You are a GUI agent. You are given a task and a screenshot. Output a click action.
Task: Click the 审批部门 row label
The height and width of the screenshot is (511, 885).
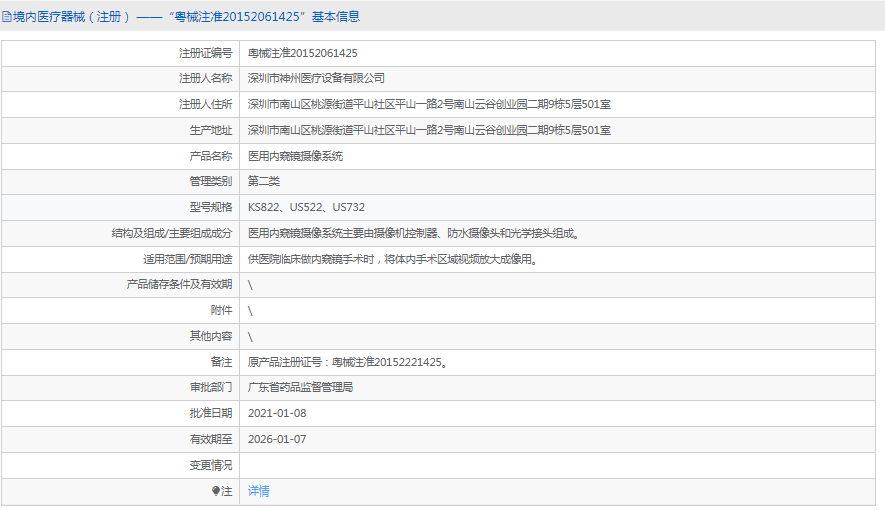click(211, 387)
